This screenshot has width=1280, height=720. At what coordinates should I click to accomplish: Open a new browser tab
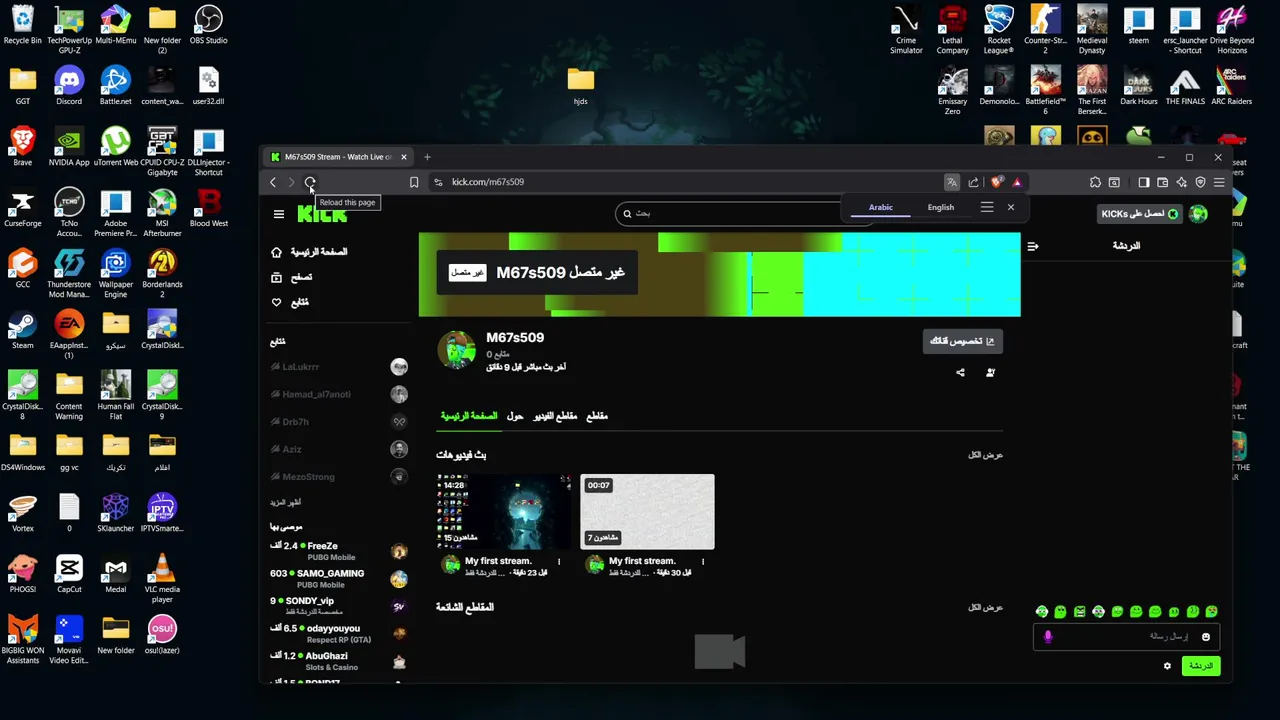click(x=427, y=157)
